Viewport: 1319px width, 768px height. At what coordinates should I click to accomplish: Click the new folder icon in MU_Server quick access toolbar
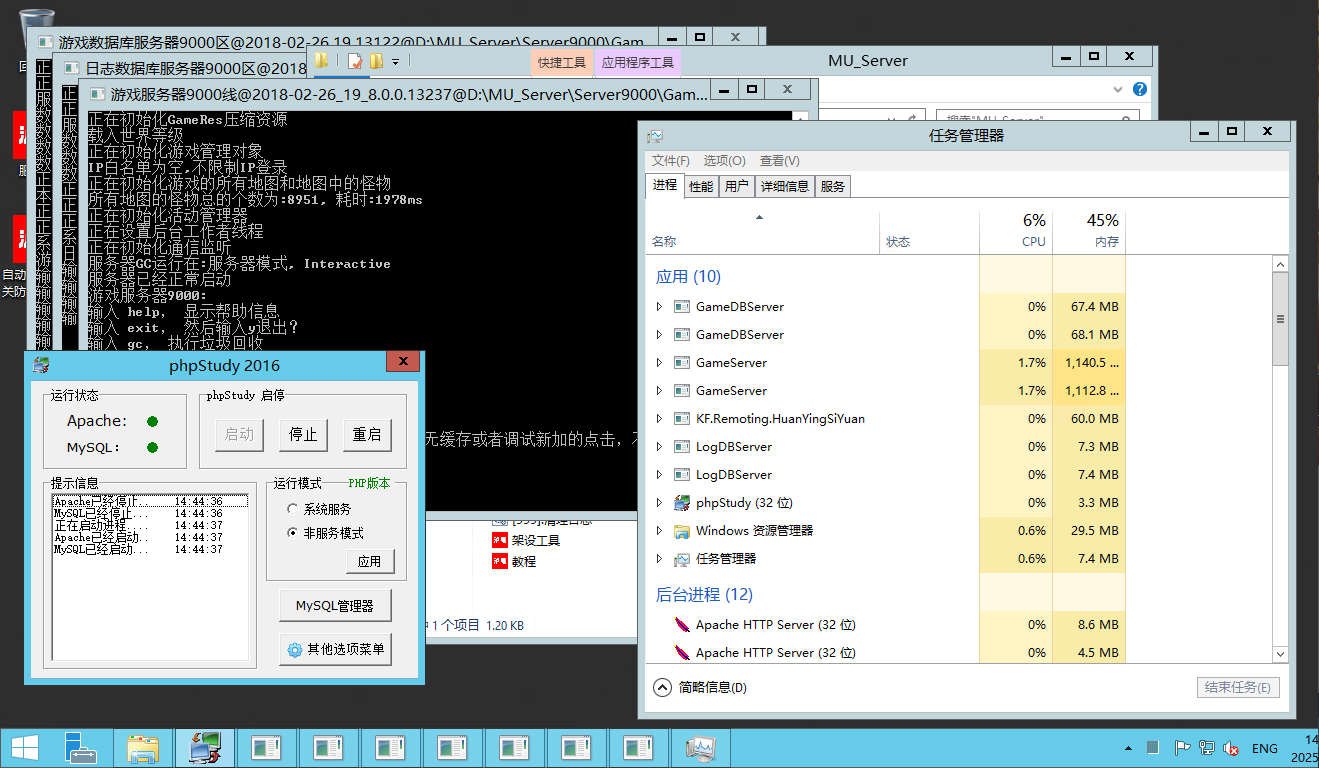point(377,61)
